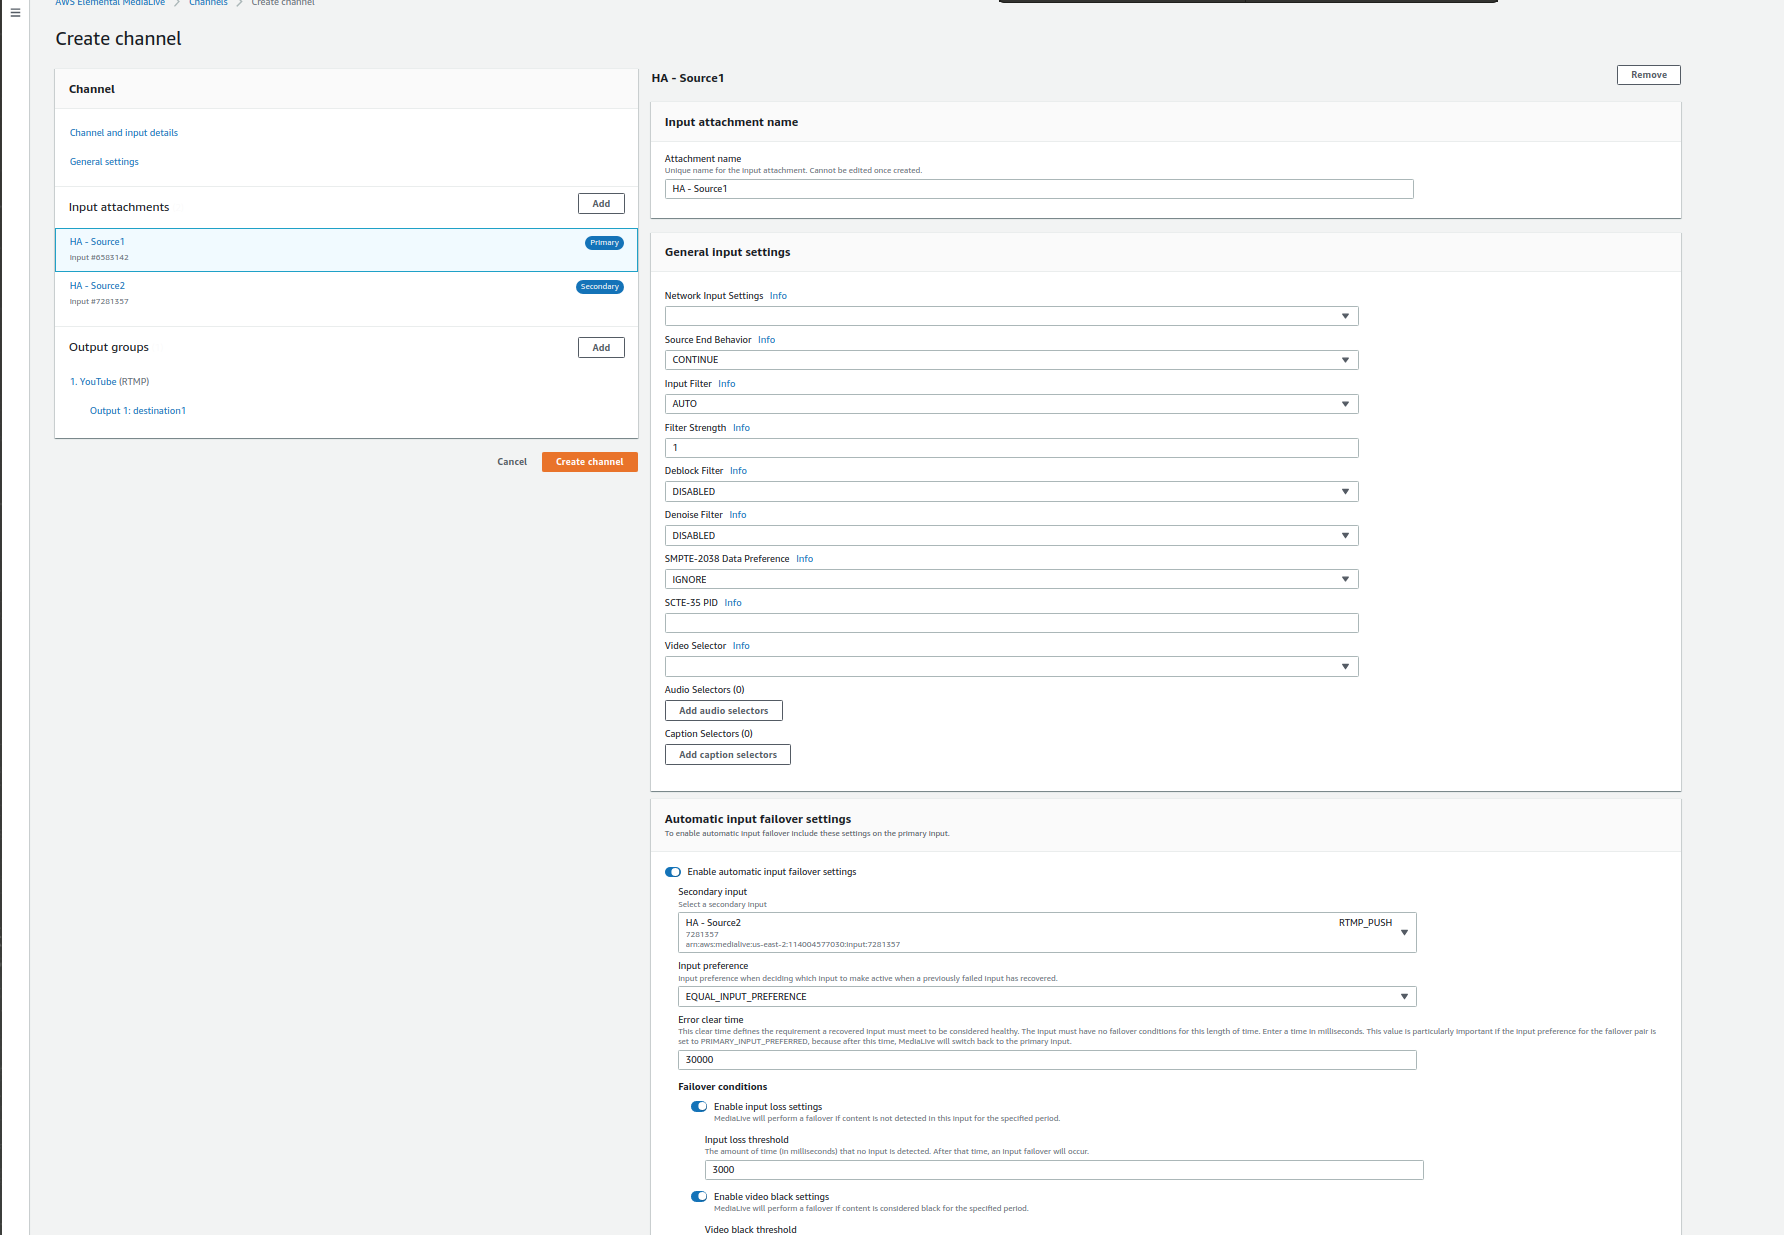Click the Secondary badge on HA - Source2

tap(600, 287)
